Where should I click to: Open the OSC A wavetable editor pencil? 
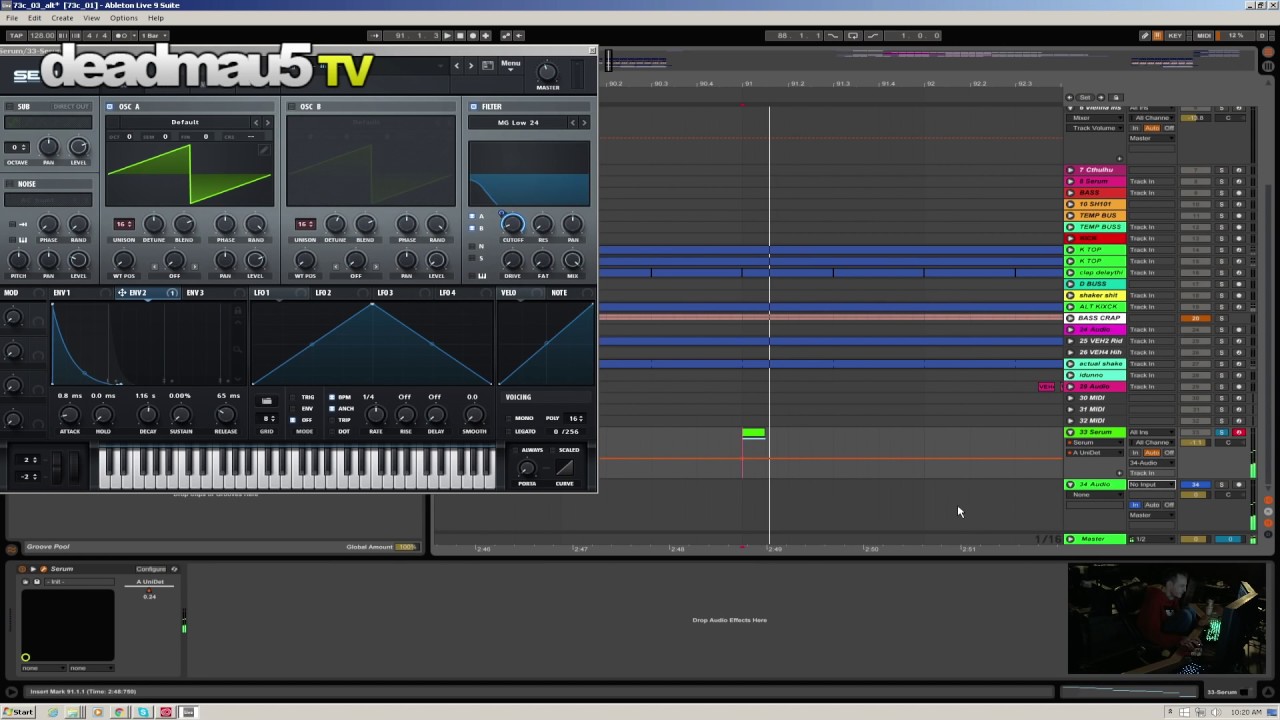click(x=263, y=150)
